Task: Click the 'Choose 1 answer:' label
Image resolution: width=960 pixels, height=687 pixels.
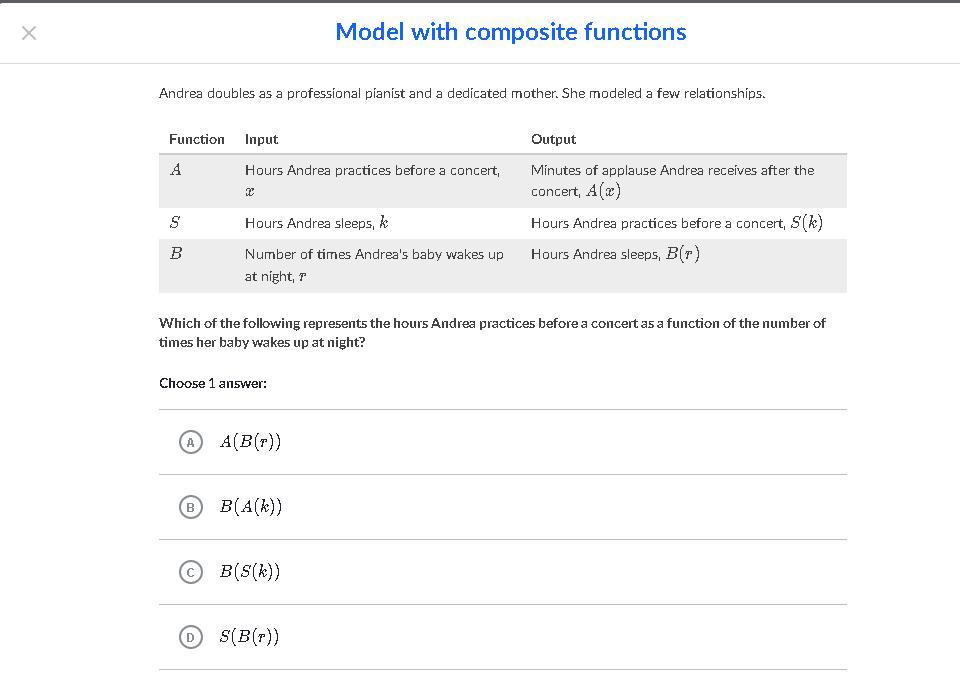Action: [x=213, y=383]
